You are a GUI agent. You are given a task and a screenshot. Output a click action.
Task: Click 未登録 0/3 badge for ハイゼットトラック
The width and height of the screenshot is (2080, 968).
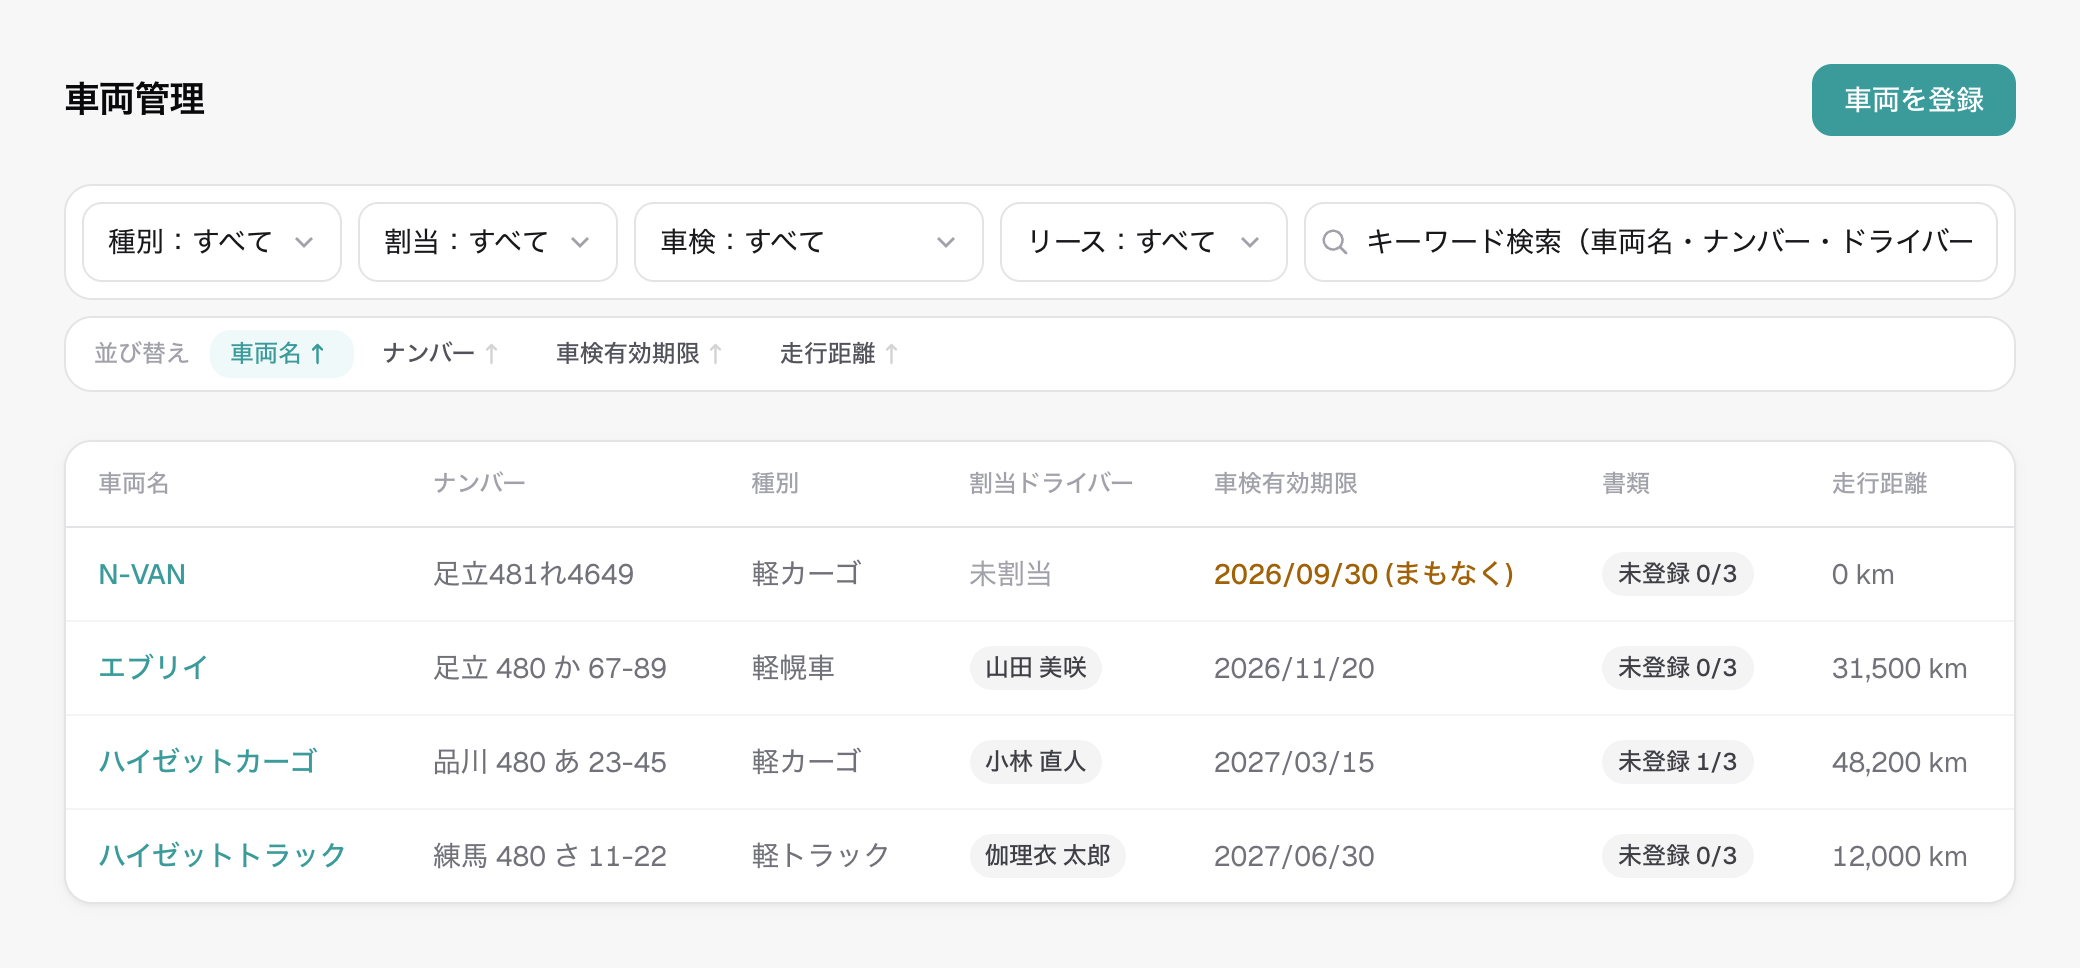pos(1678,856)
